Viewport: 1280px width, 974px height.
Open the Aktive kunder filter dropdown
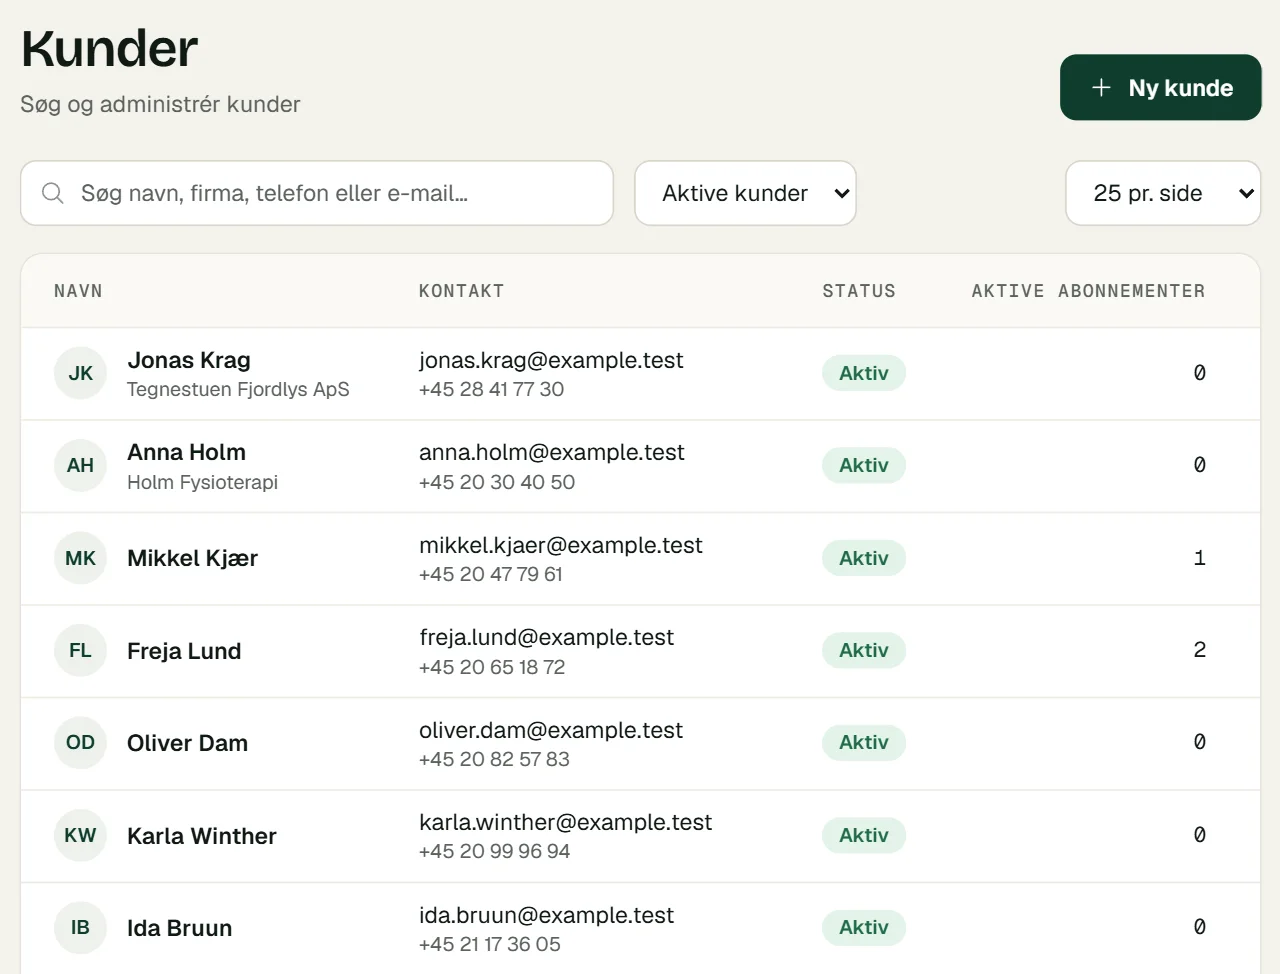(x=745, y=193)
